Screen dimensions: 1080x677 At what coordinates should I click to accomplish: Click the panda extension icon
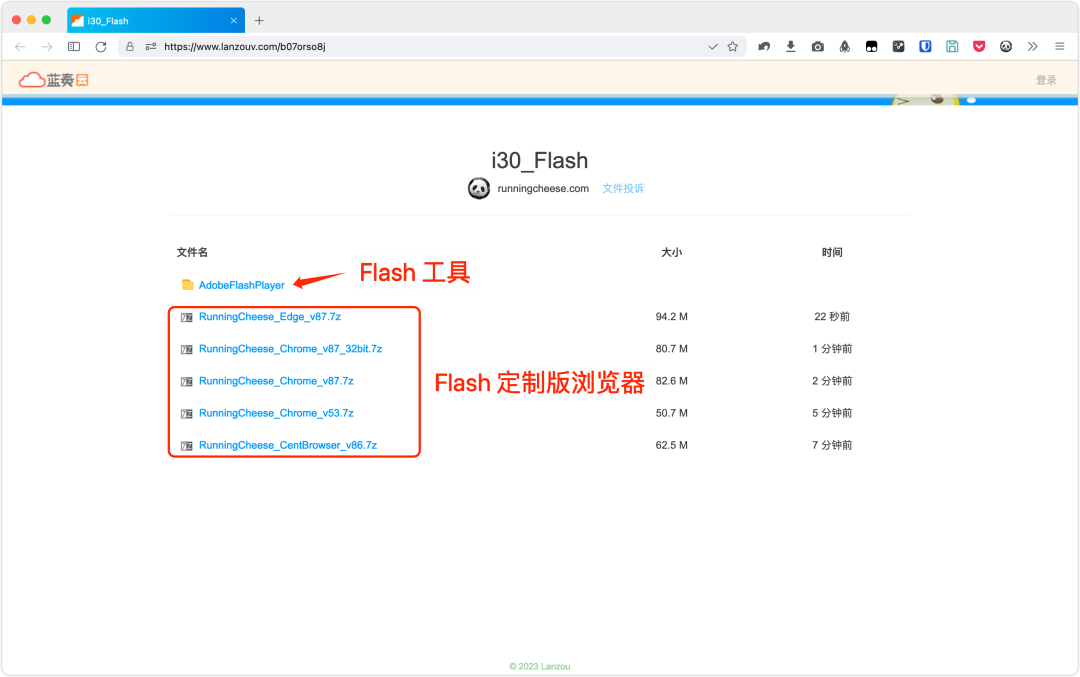pos(1006,47)
